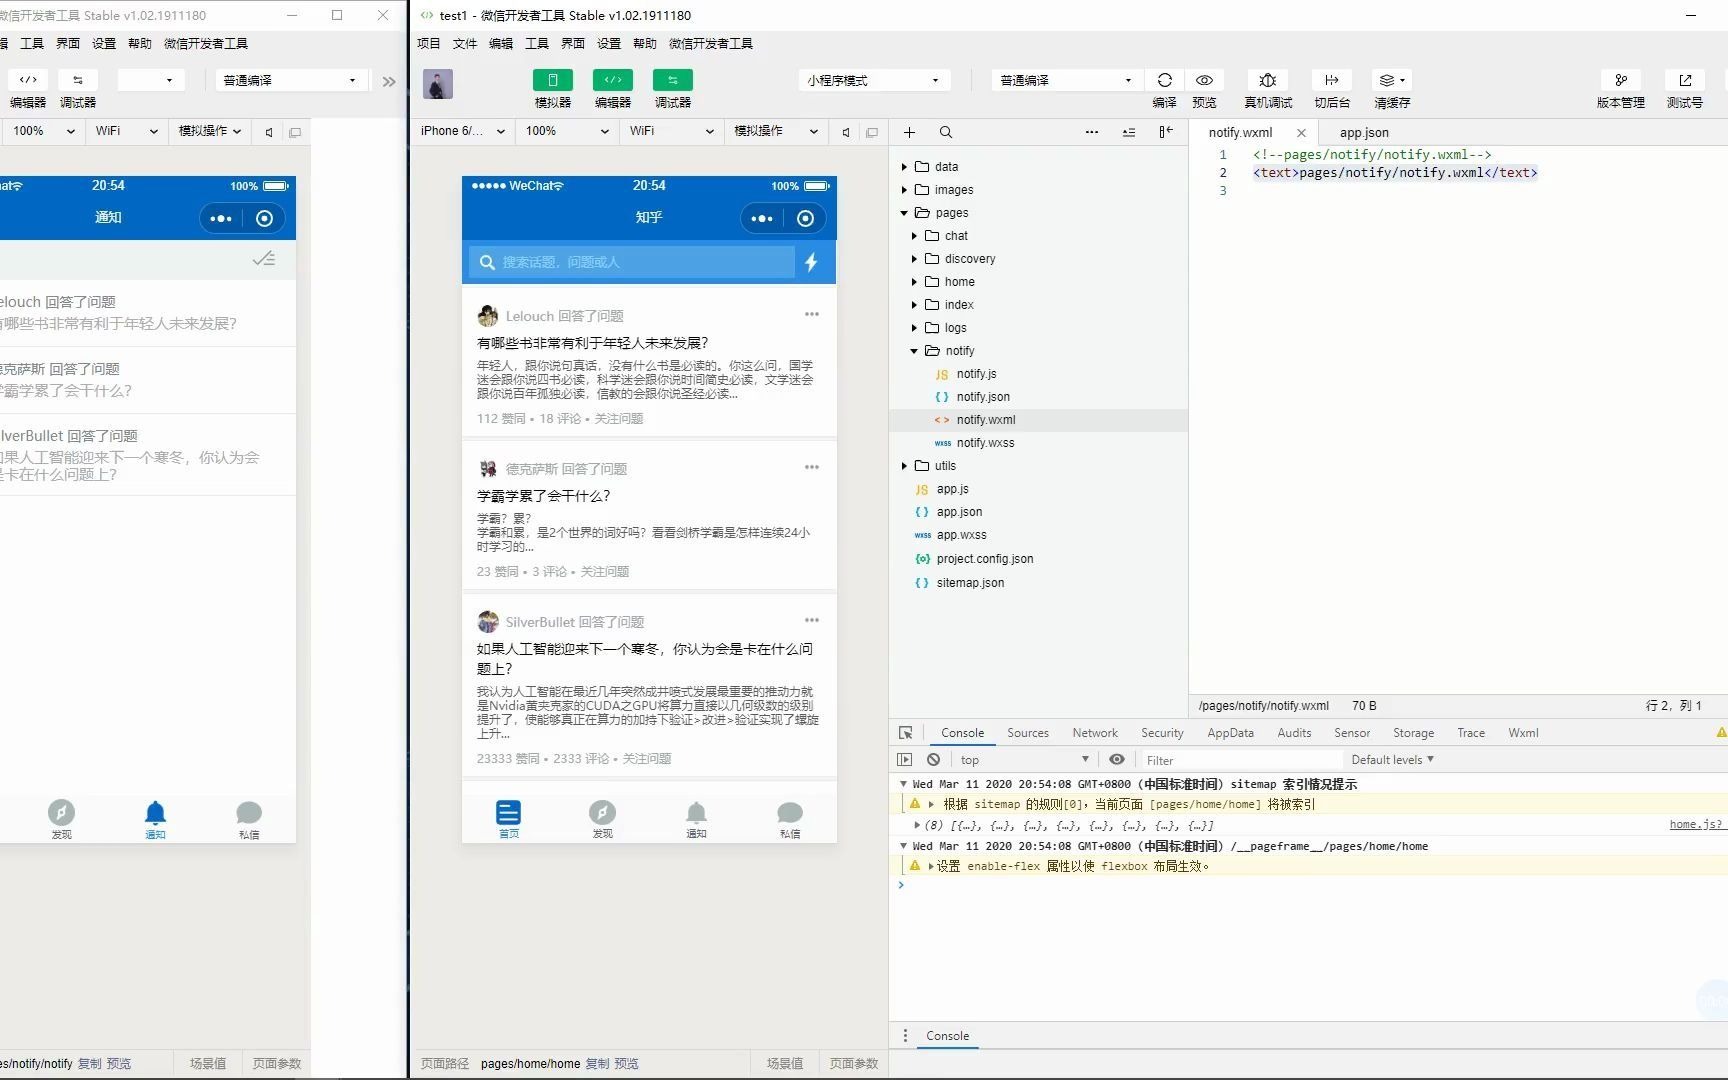The width and height of the screenshot is (1728, 1080).
Task: Click the 页面参数 button in test1 status bar
Action: (x=853, y=1064)
